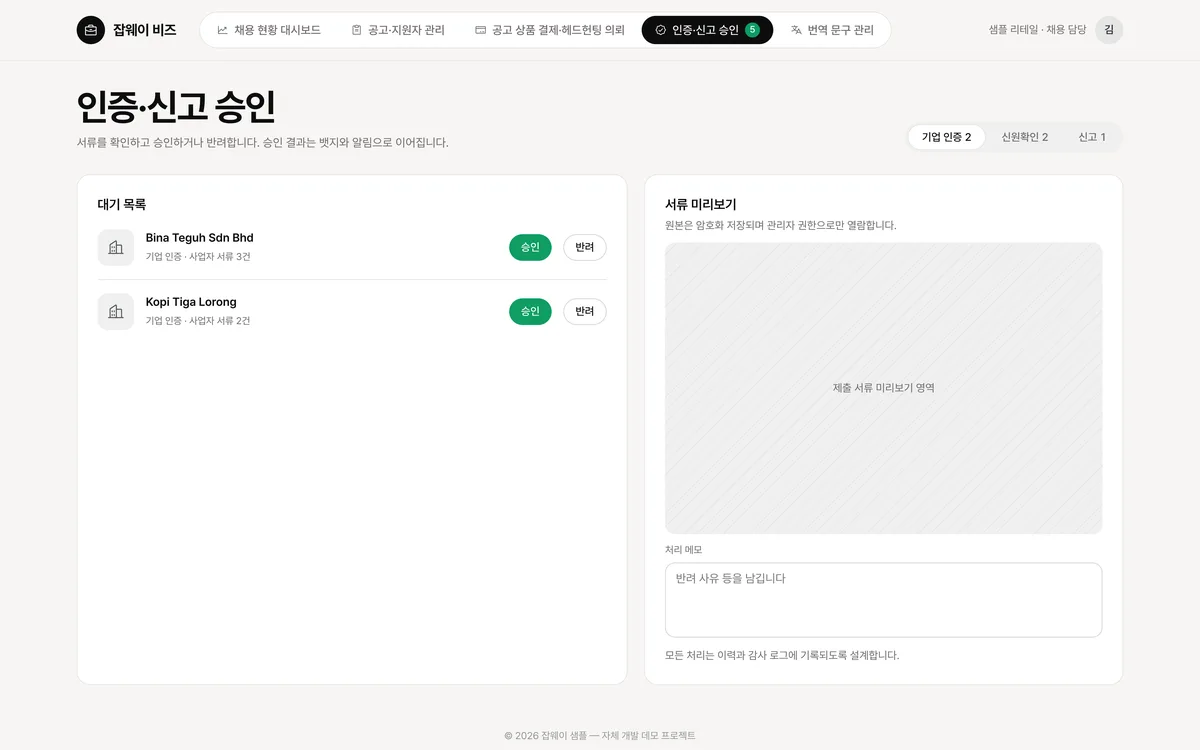Open 채용 현황 대시보드 menu item
Image resolution: width=1200 pixels, height=750 pixels.
coord(269,30)
